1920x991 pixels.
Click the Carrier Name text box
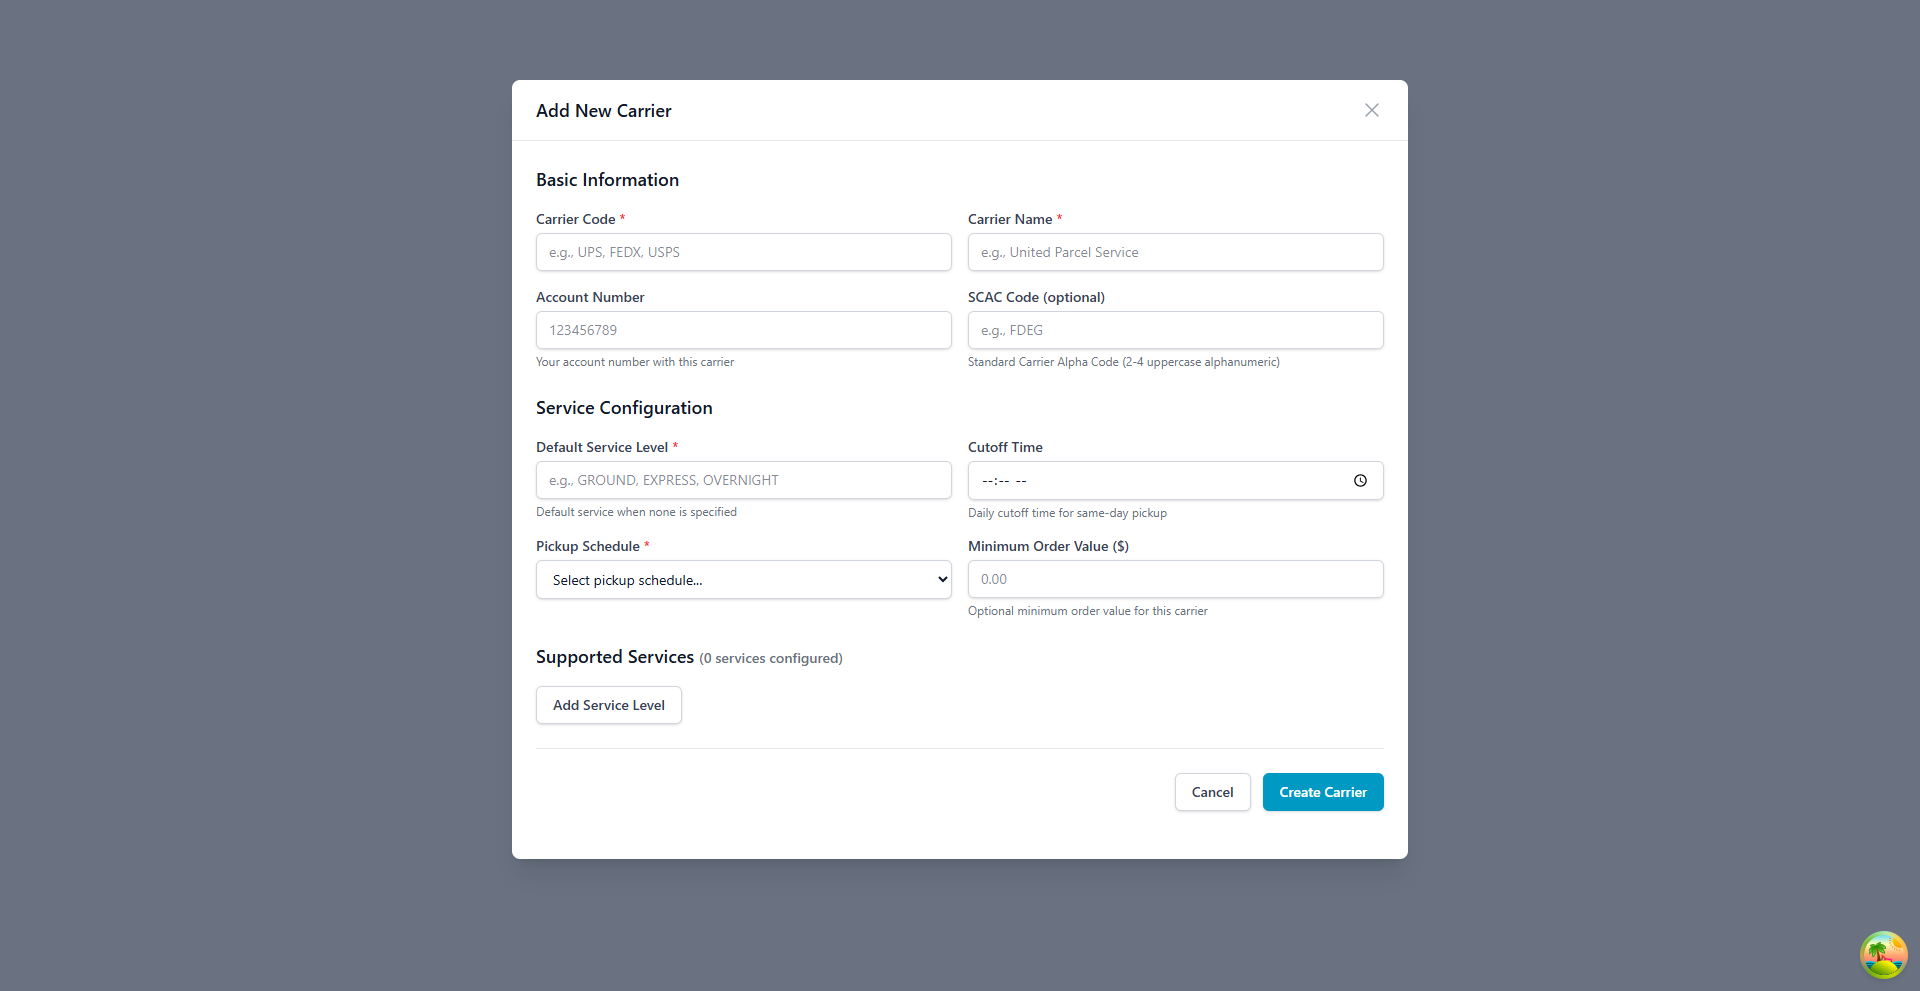click(1175, 252)
